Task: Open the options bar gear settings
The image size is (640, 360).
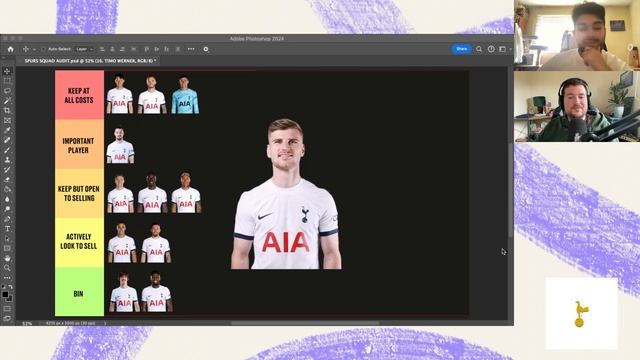Action: click(x=206, y=49)
